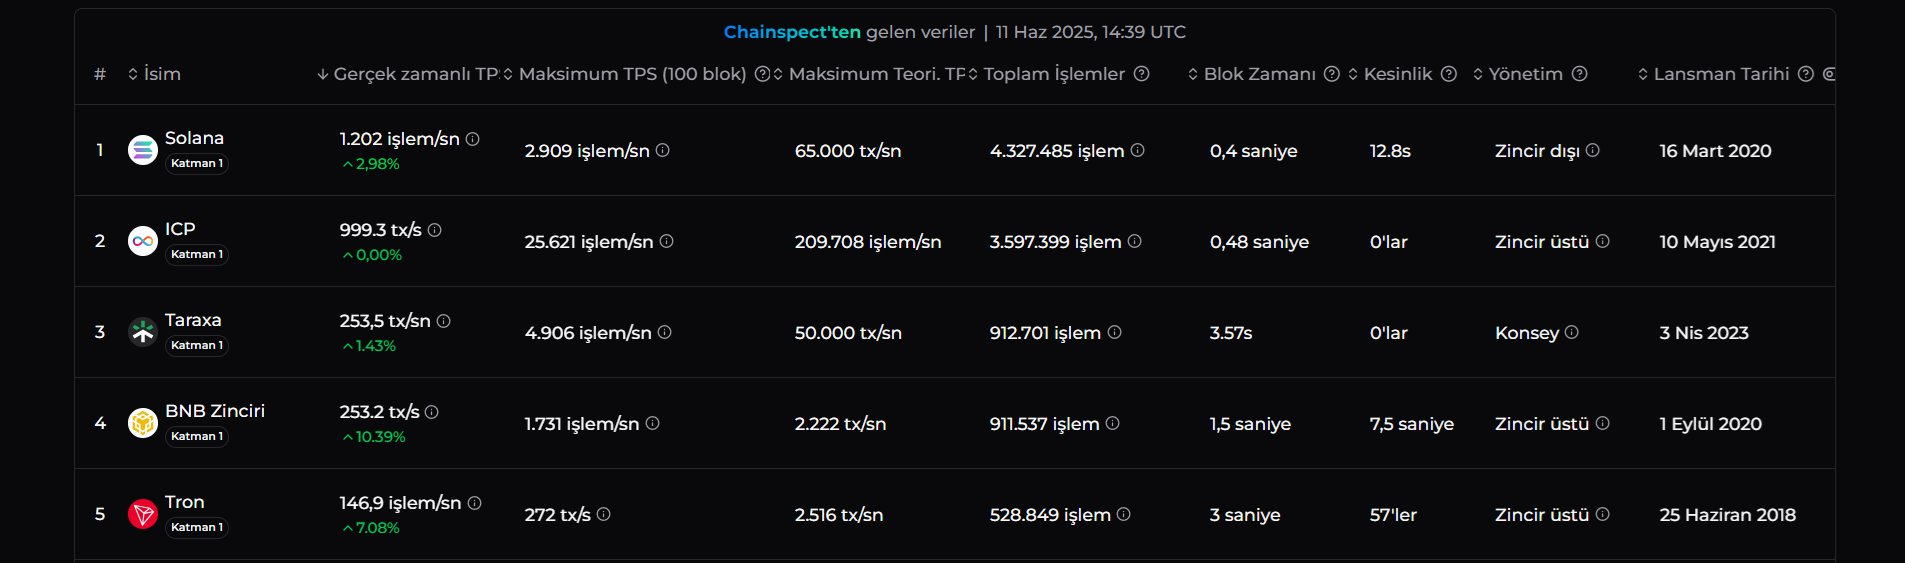Click help icon beside Kesinlik header

[x=1449, y=74]
